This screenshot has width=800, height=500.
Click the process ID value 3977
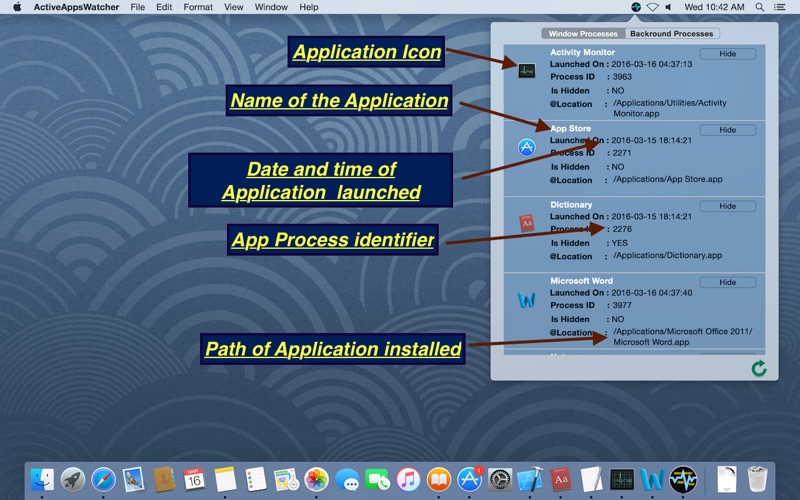[622, 305]
